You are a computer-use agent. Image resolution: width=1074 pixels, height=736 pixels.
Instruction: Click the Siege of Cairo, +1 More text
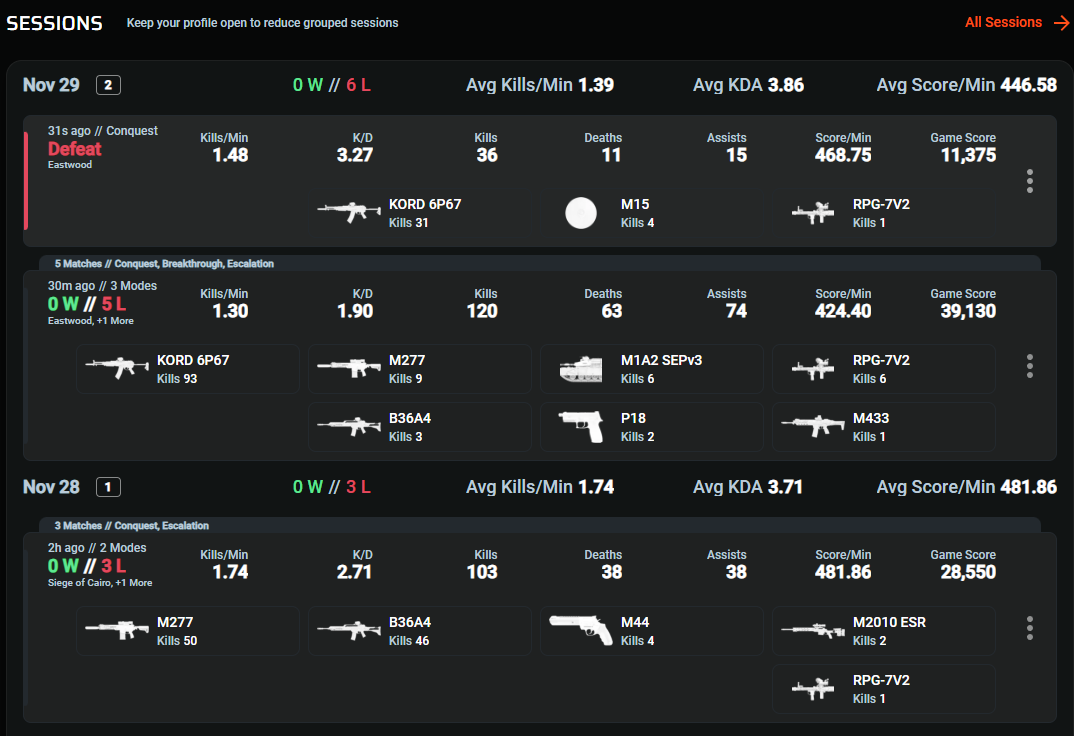click(x=100, y=583)
